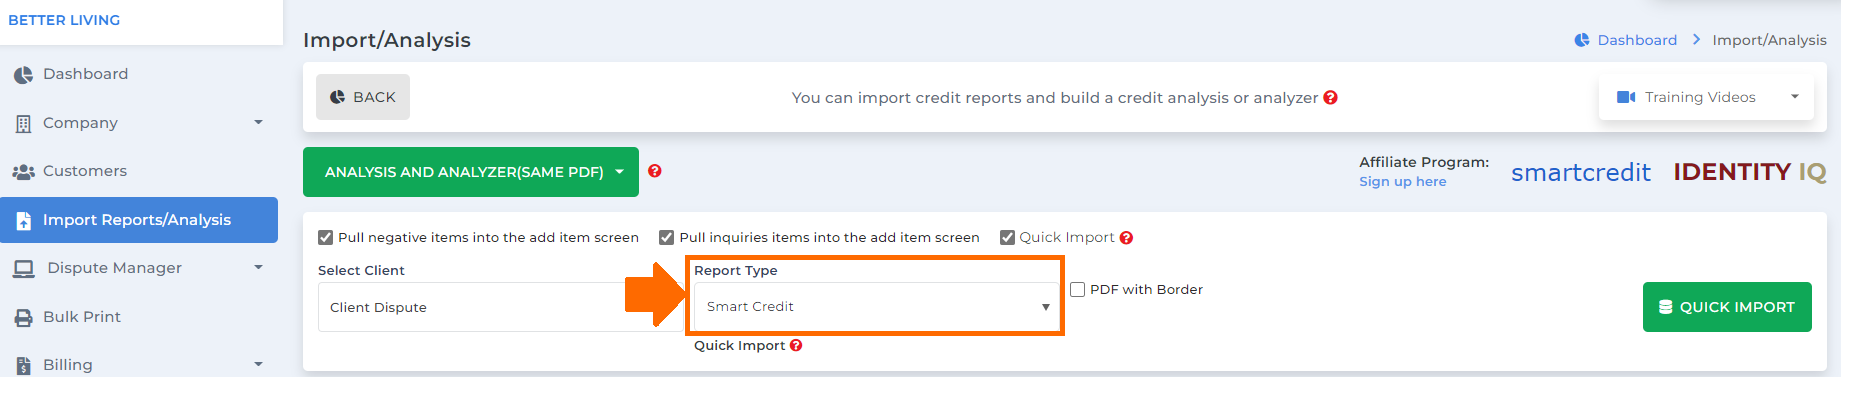Viewport: 1862px width, 405px height.
Task: Click the Customers people icon
Action: point(23,172)
